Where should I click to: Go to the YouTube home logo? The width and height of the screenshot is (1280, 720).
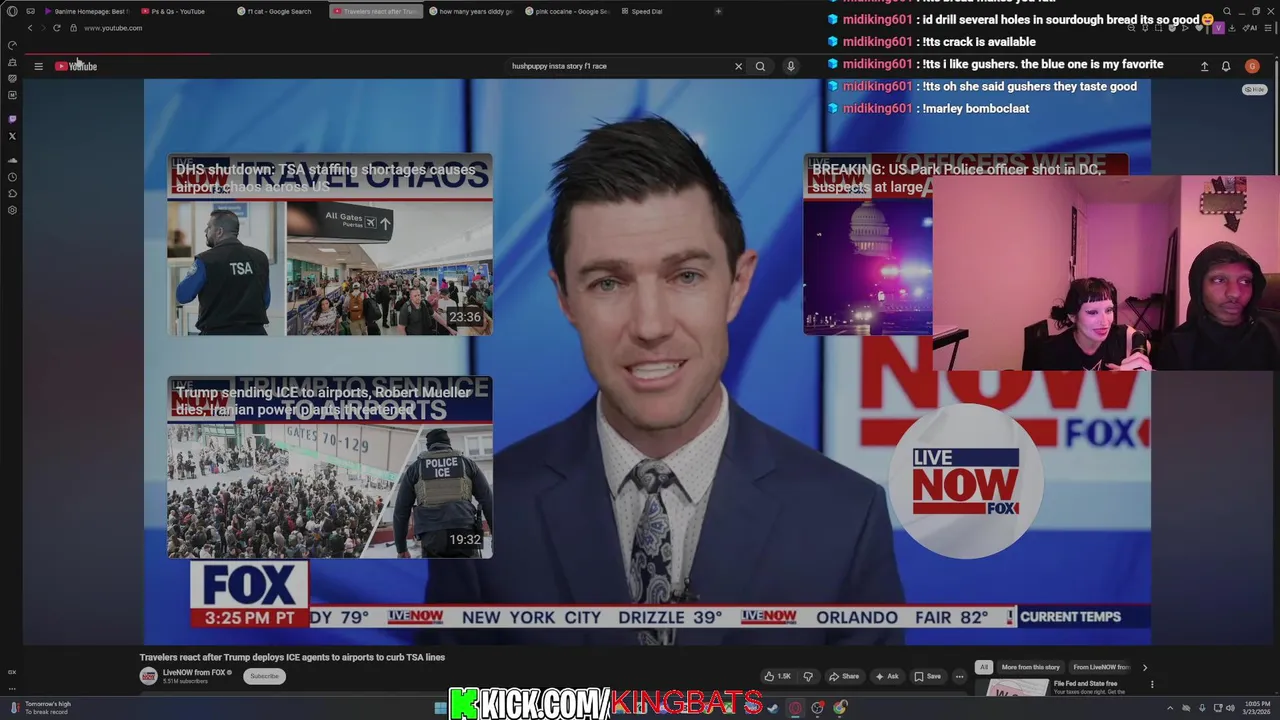(x=76, y=66)
